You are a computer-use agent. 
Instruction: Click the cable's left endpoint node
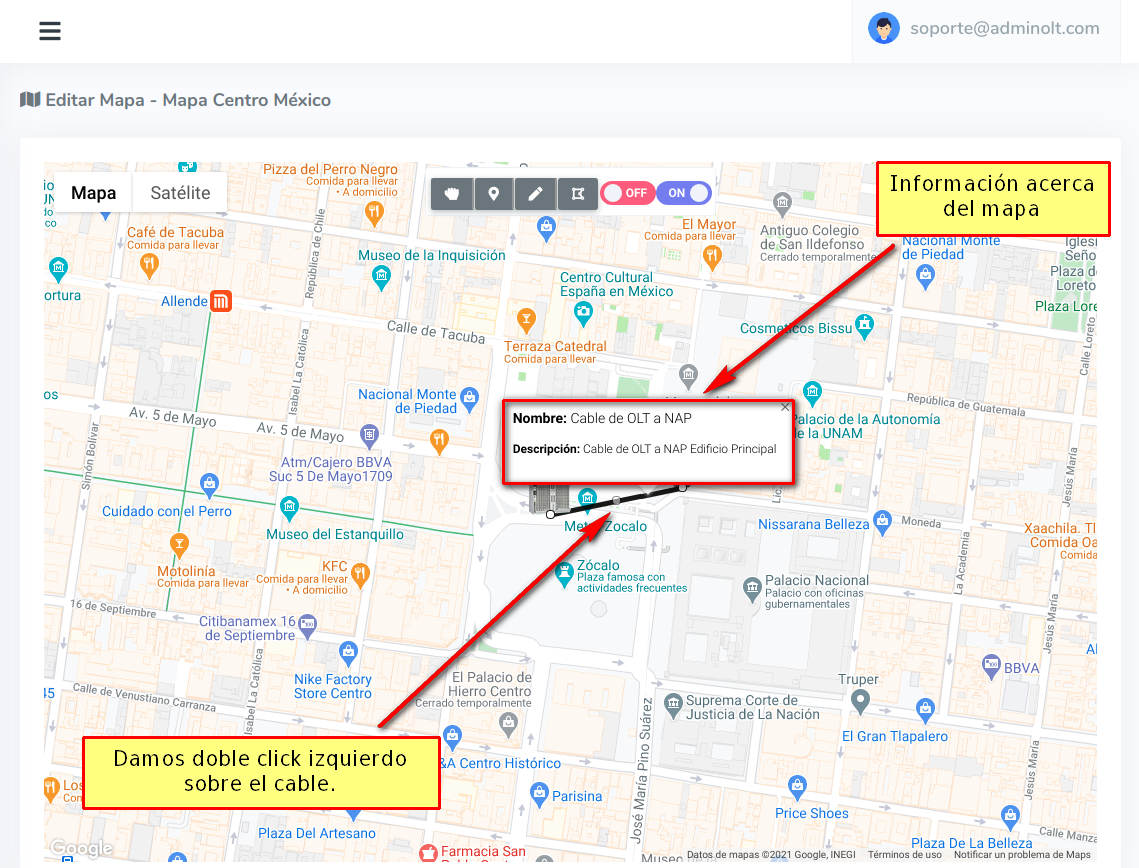[551, 515]
